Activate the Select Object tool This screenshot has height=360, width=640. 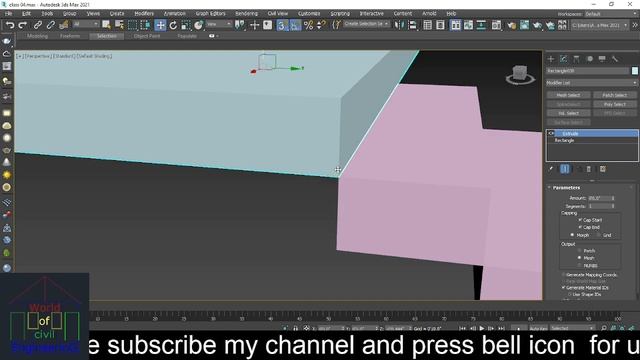pyautogui.click(x=107, y=25)
